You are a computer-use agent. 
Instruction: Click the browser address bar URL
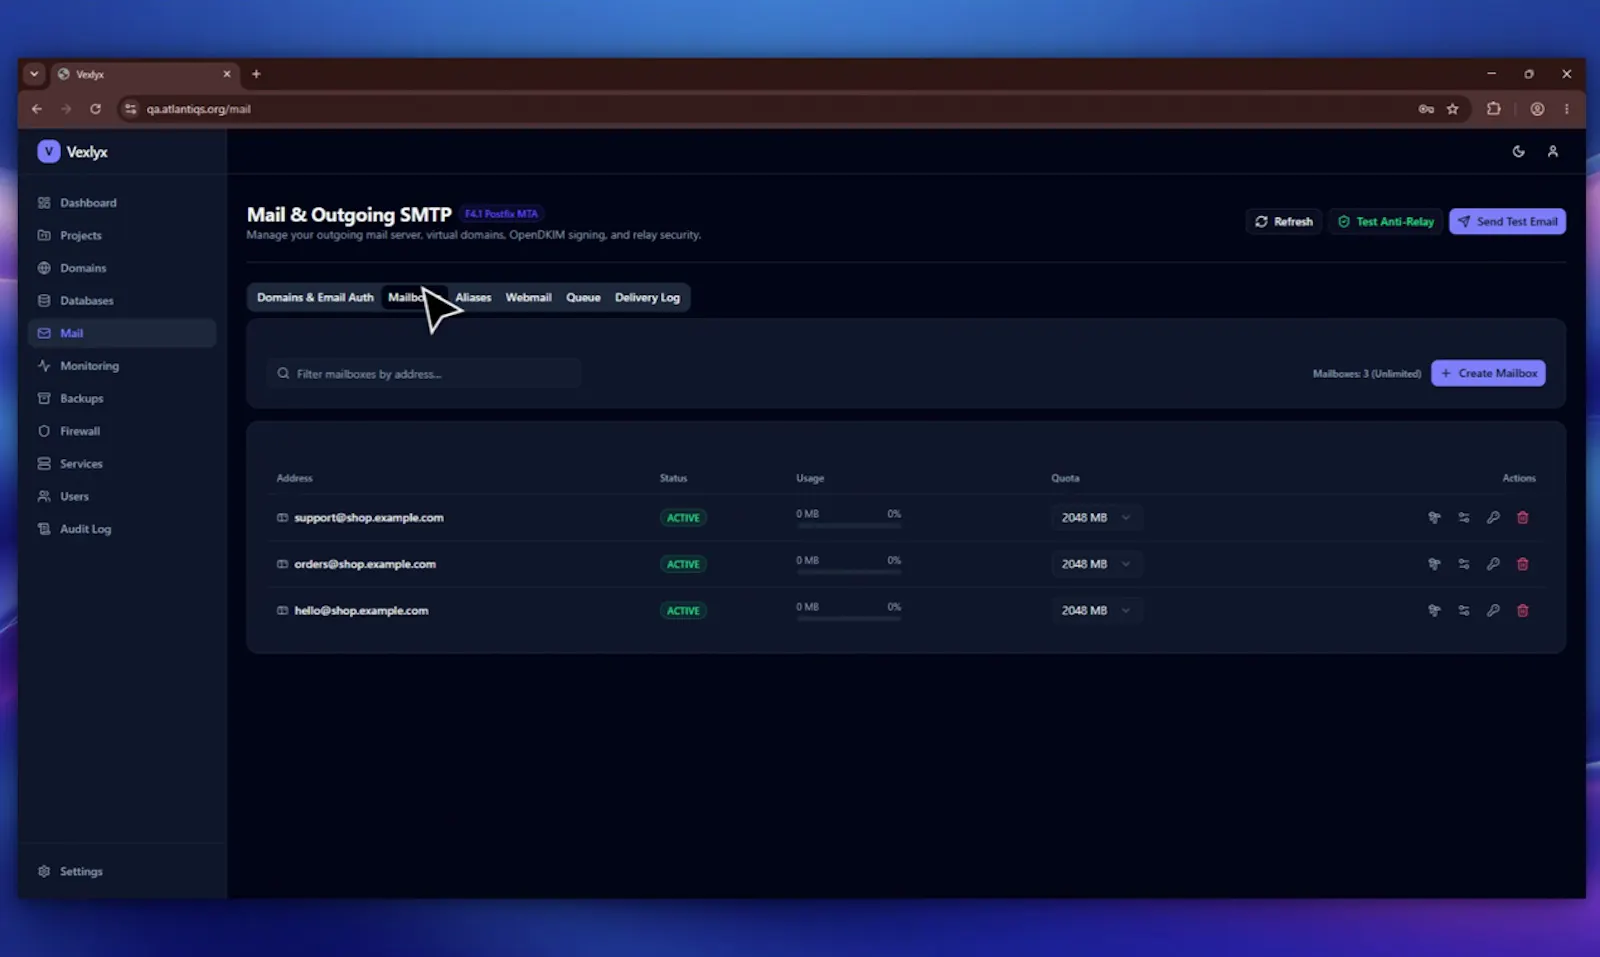click(x=198, y=109)
